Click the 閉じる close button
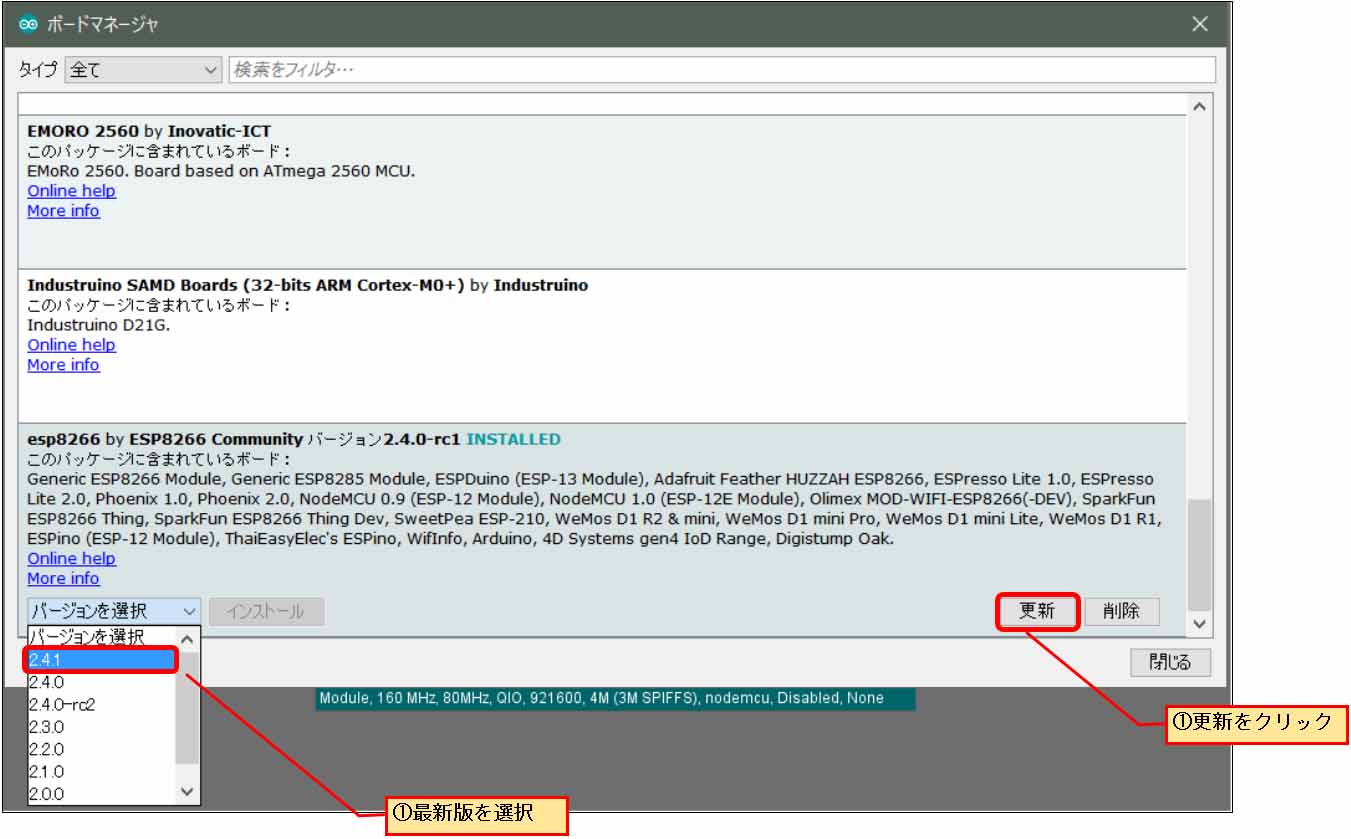1351x839 pixels. pyautogui.click(x=1170, y=662)
